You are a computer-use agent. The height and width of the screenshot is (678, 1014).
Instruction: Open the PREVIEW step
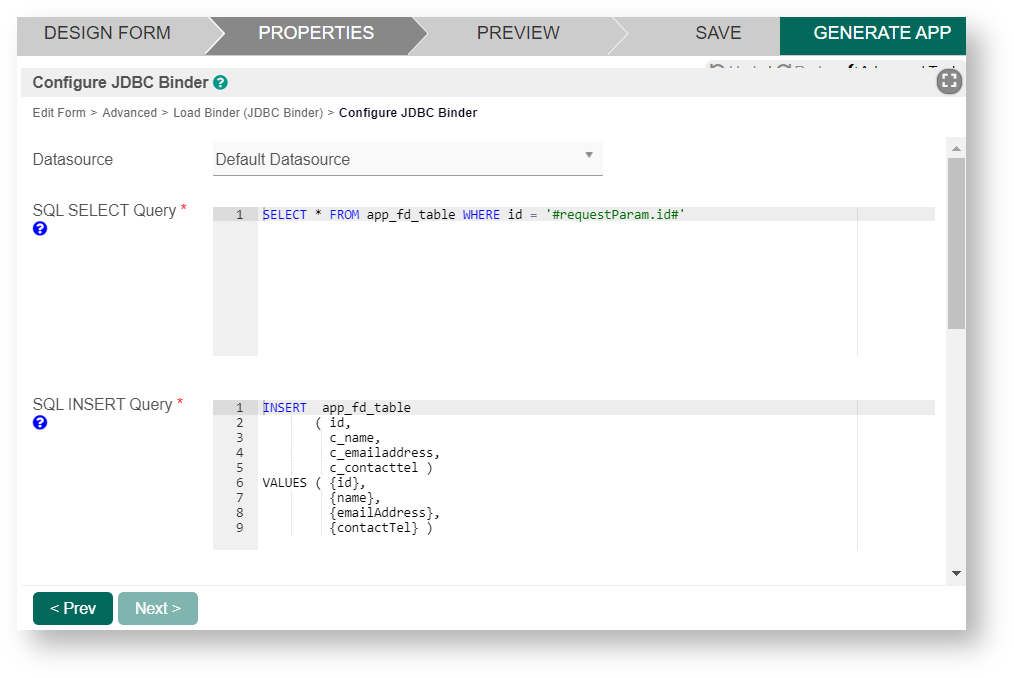pos(518,33)
